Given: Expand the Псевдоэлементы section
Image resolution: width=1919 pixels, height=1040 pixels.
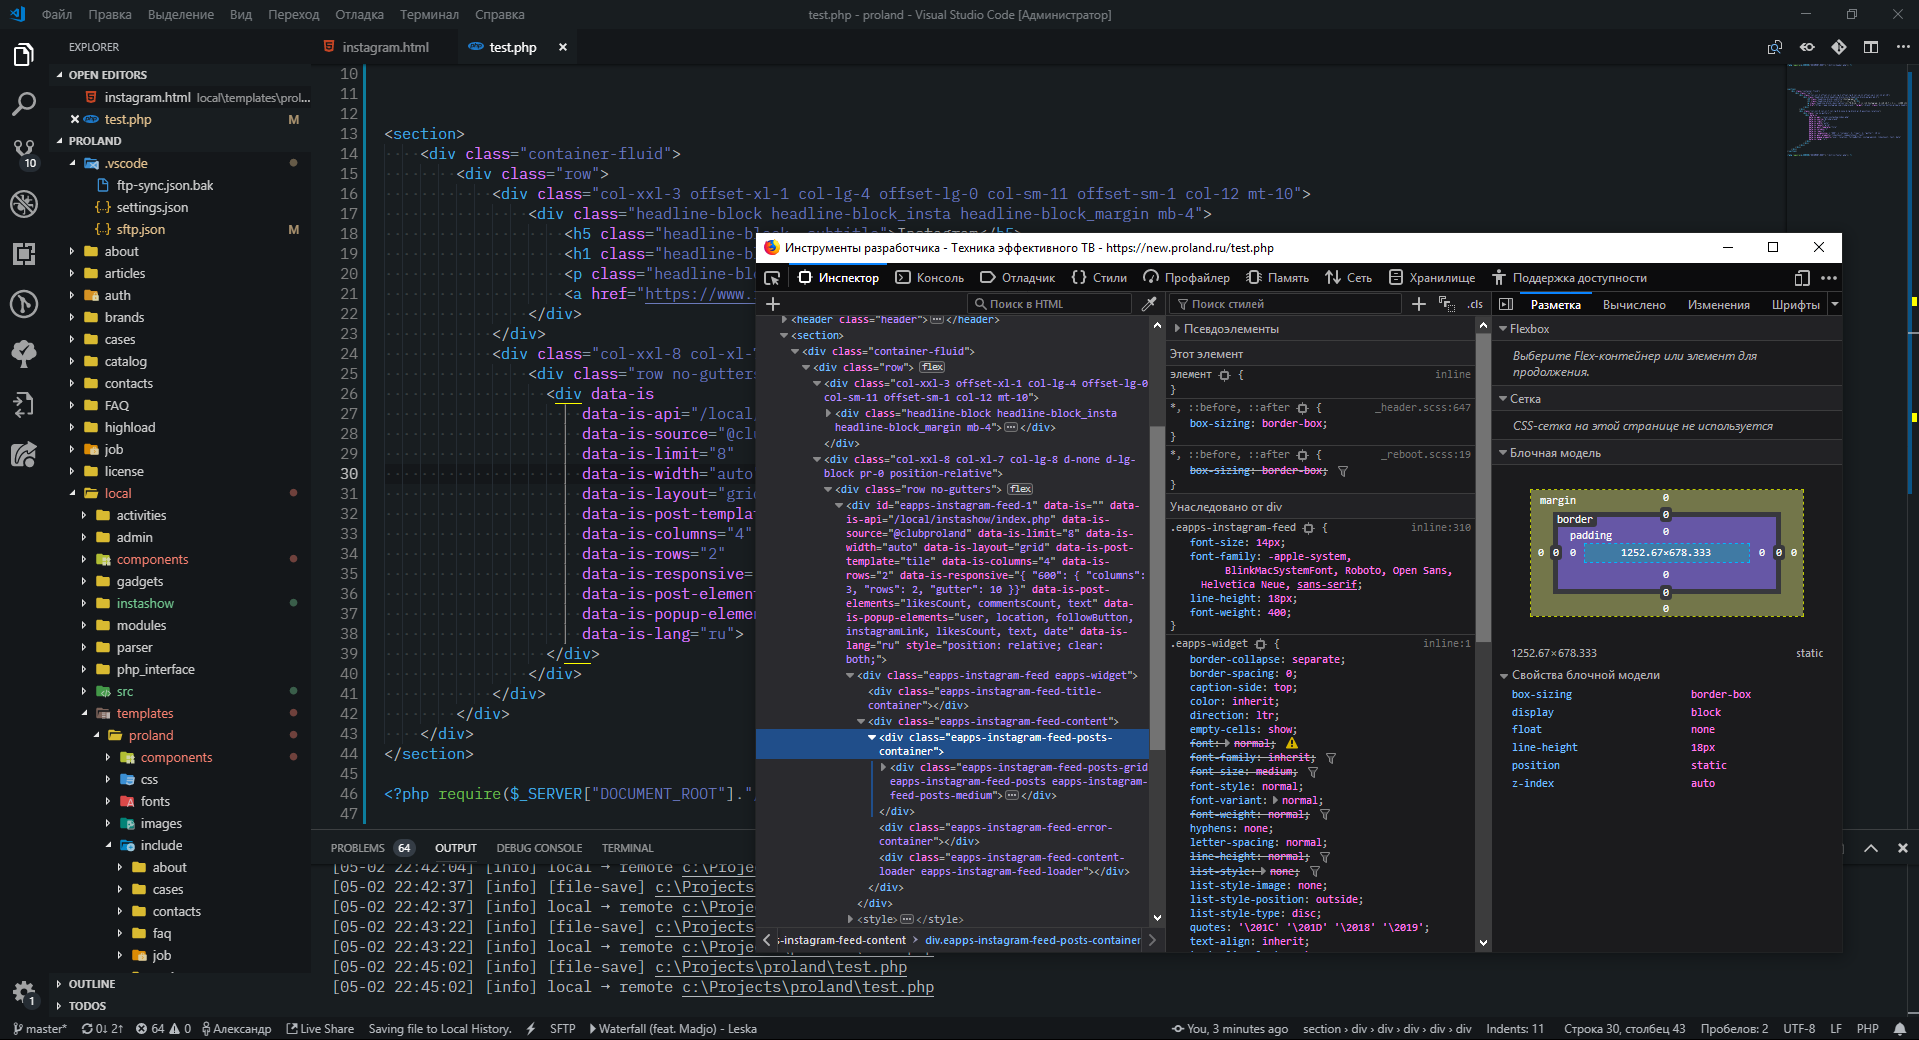Looking at the screenshot, I should [1225, 329].
